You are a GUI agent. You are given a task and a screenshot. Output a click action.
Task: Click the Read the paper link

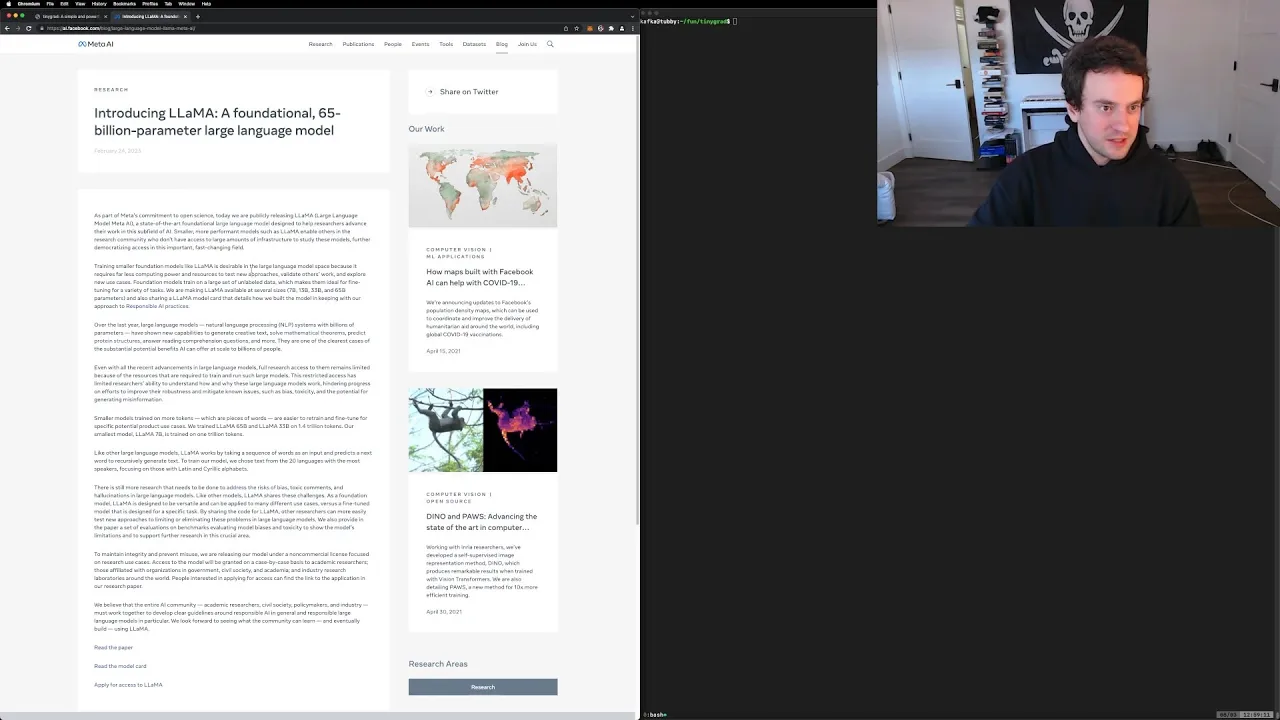pyautogui.click(x=113, y=647)
